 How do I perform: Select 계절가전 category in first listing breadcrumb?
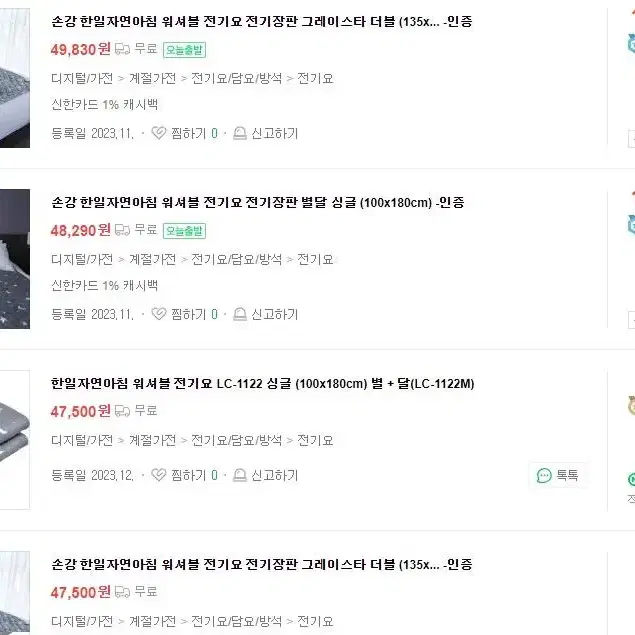[153, 78]
